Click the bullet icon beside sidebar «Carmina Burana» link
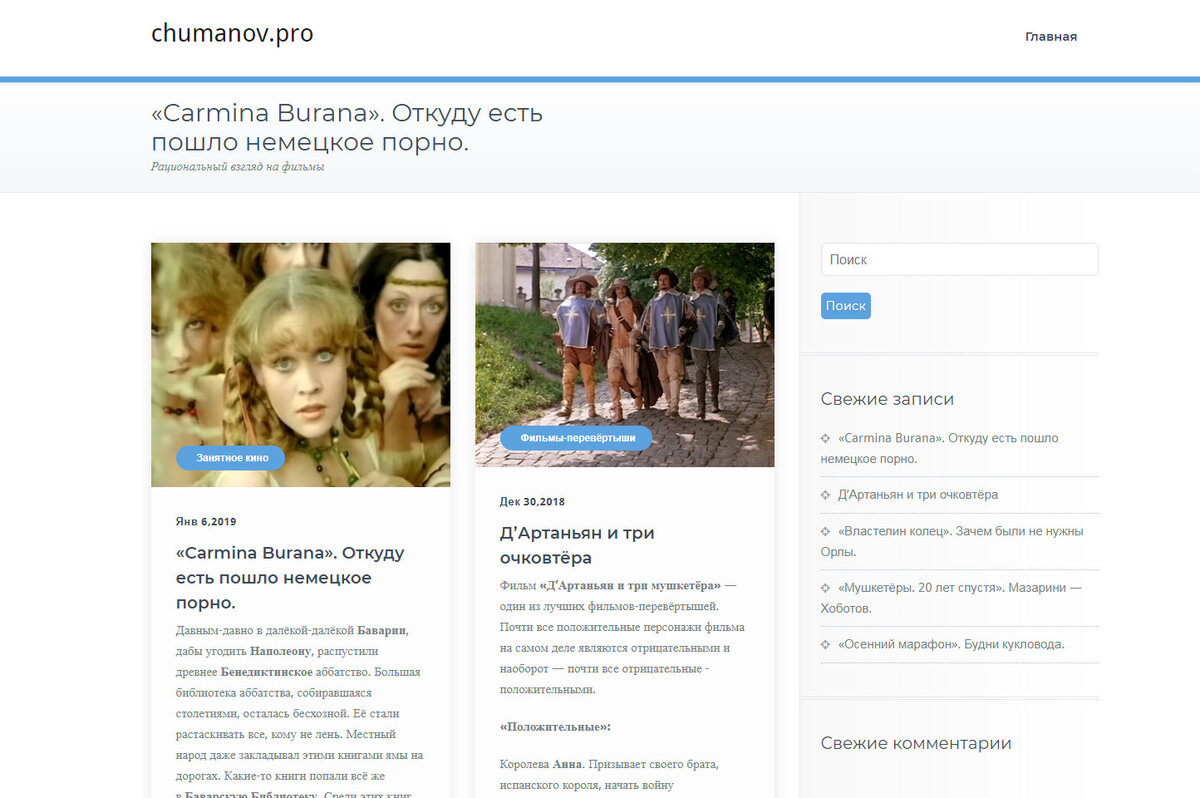 point(826,438)
